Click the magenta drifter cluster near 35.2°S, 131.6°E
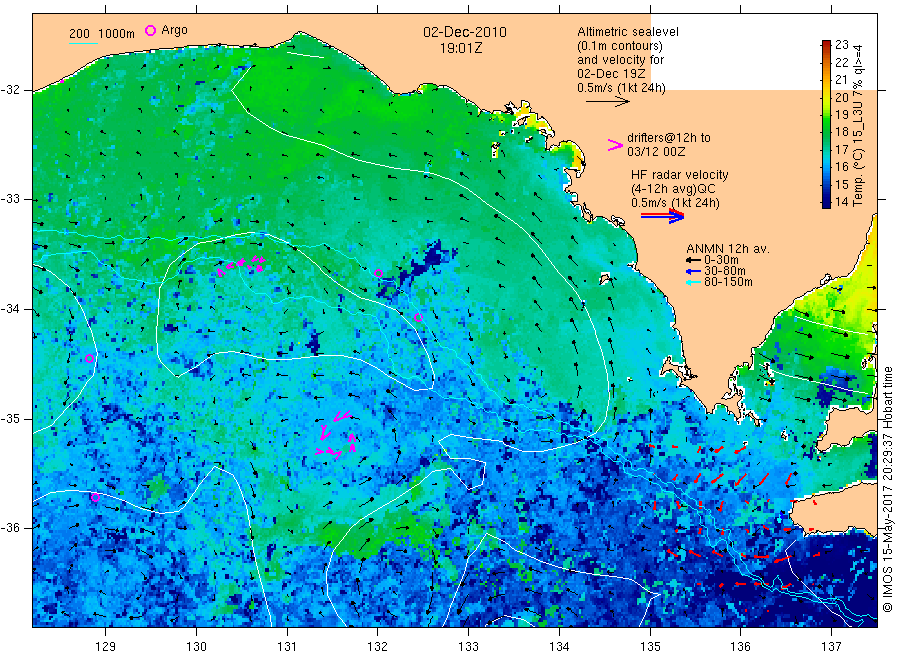900x660 pixels. click(x=337, y=435)
